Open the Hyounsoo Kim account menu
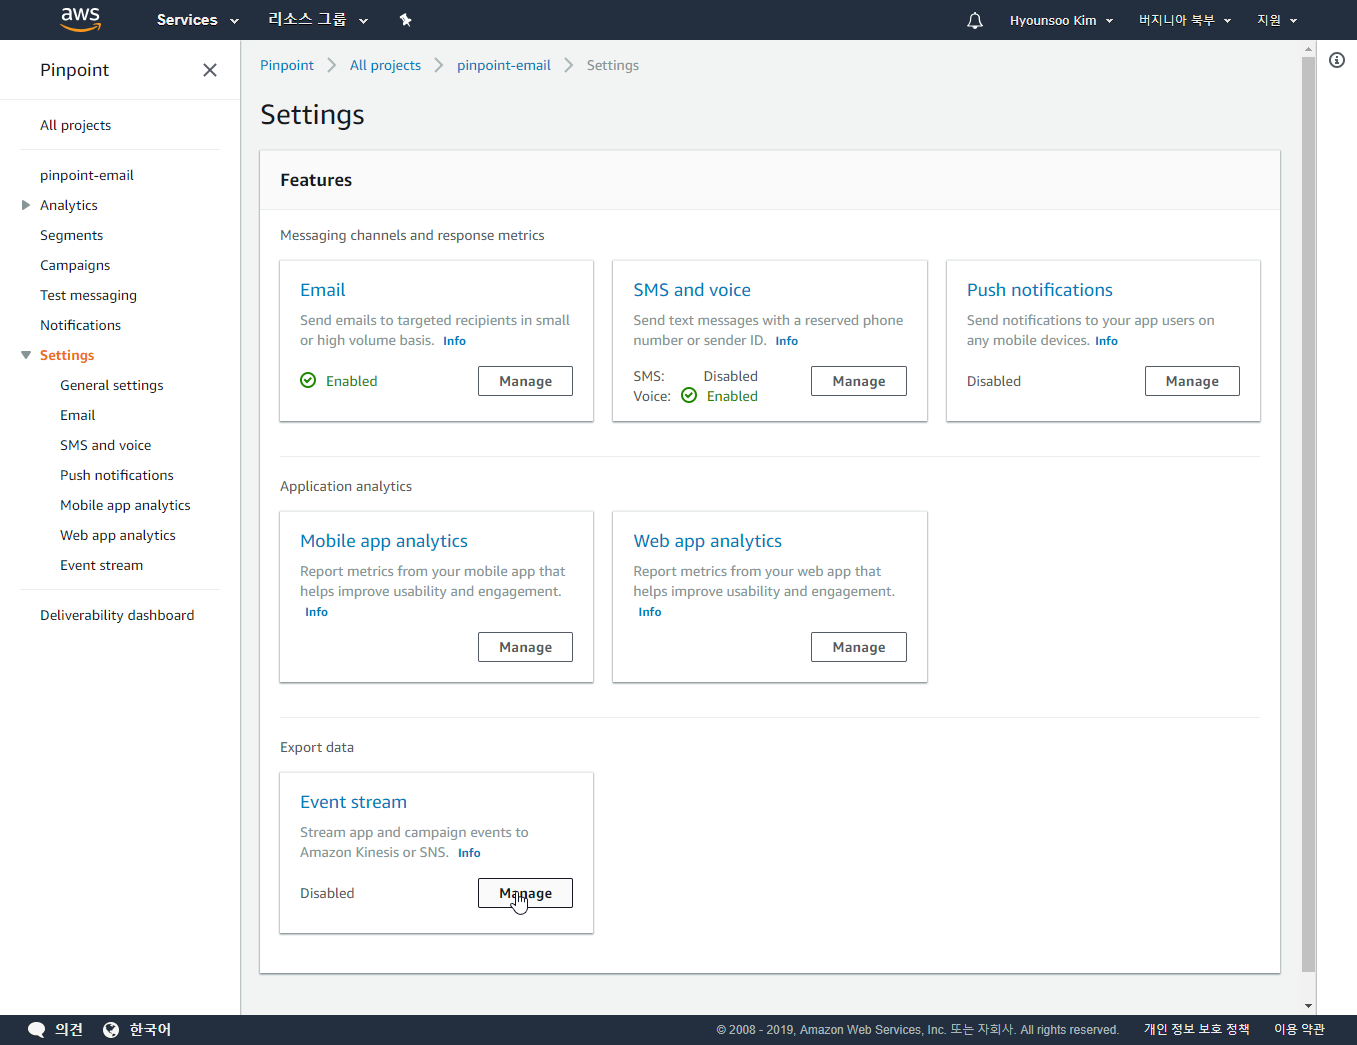 pyautogui.click(x=1061, y=20)
